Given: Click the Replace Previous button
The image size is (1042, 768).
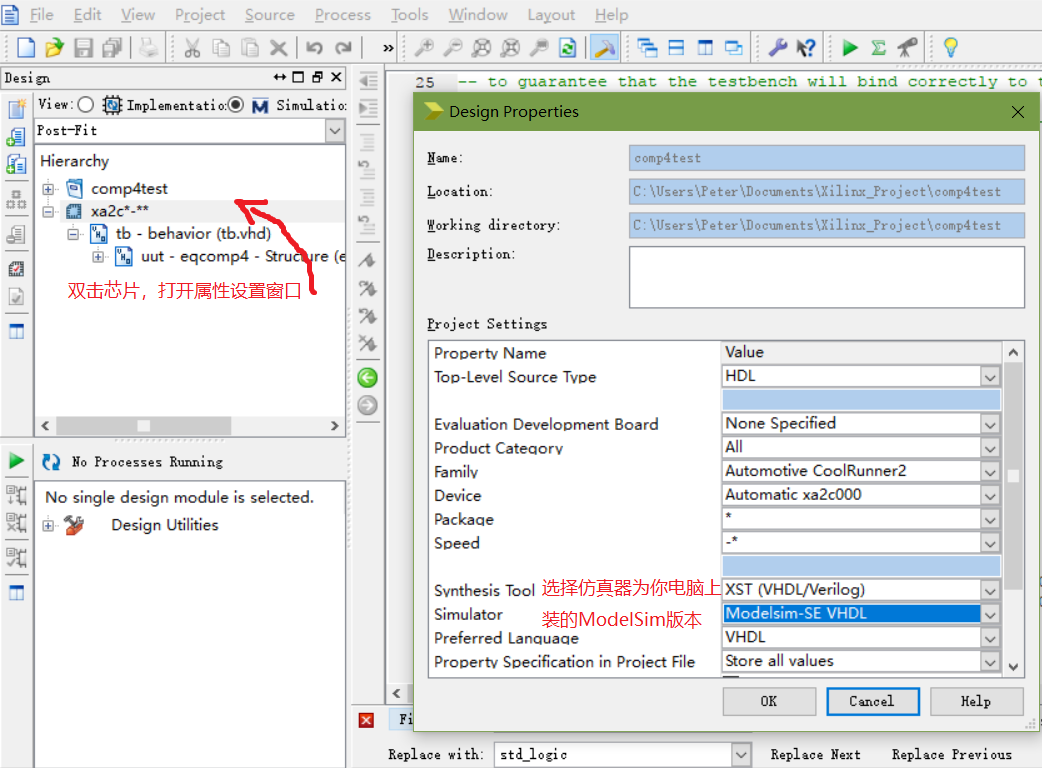Looking at the screenshot, I should tap(951, 754).
